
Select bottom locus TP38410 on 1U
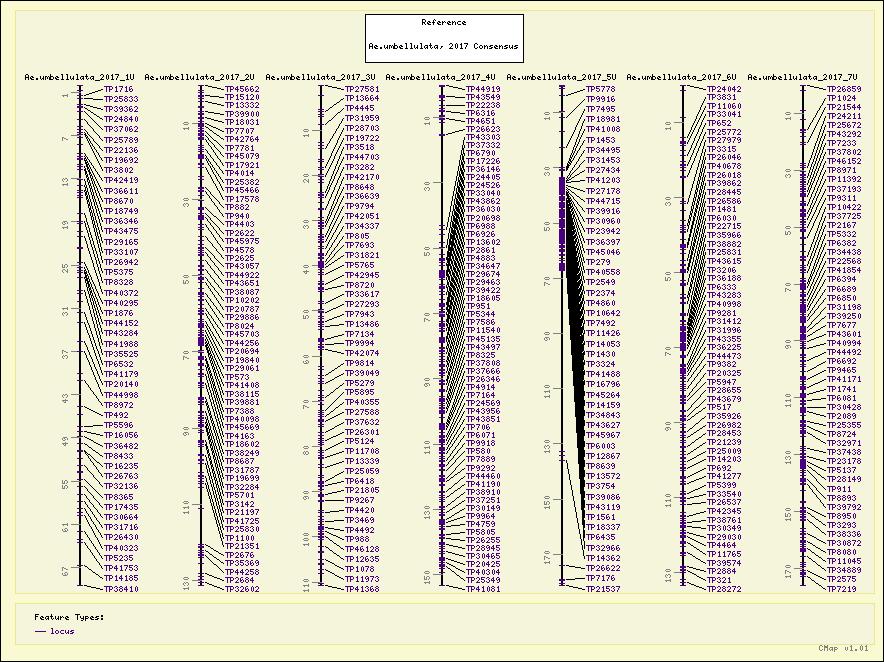(121, 590)
